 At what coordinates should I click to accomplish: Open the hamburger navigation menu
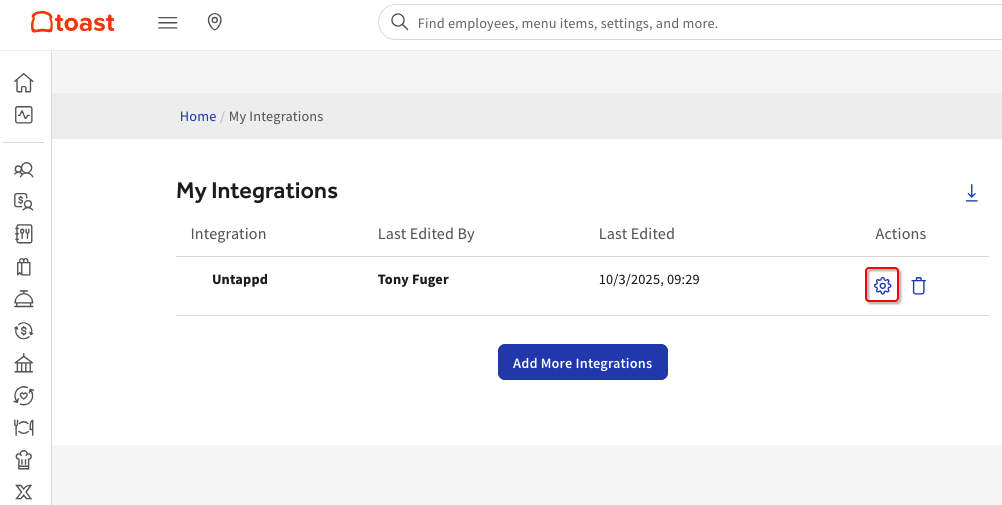(168, 23)
